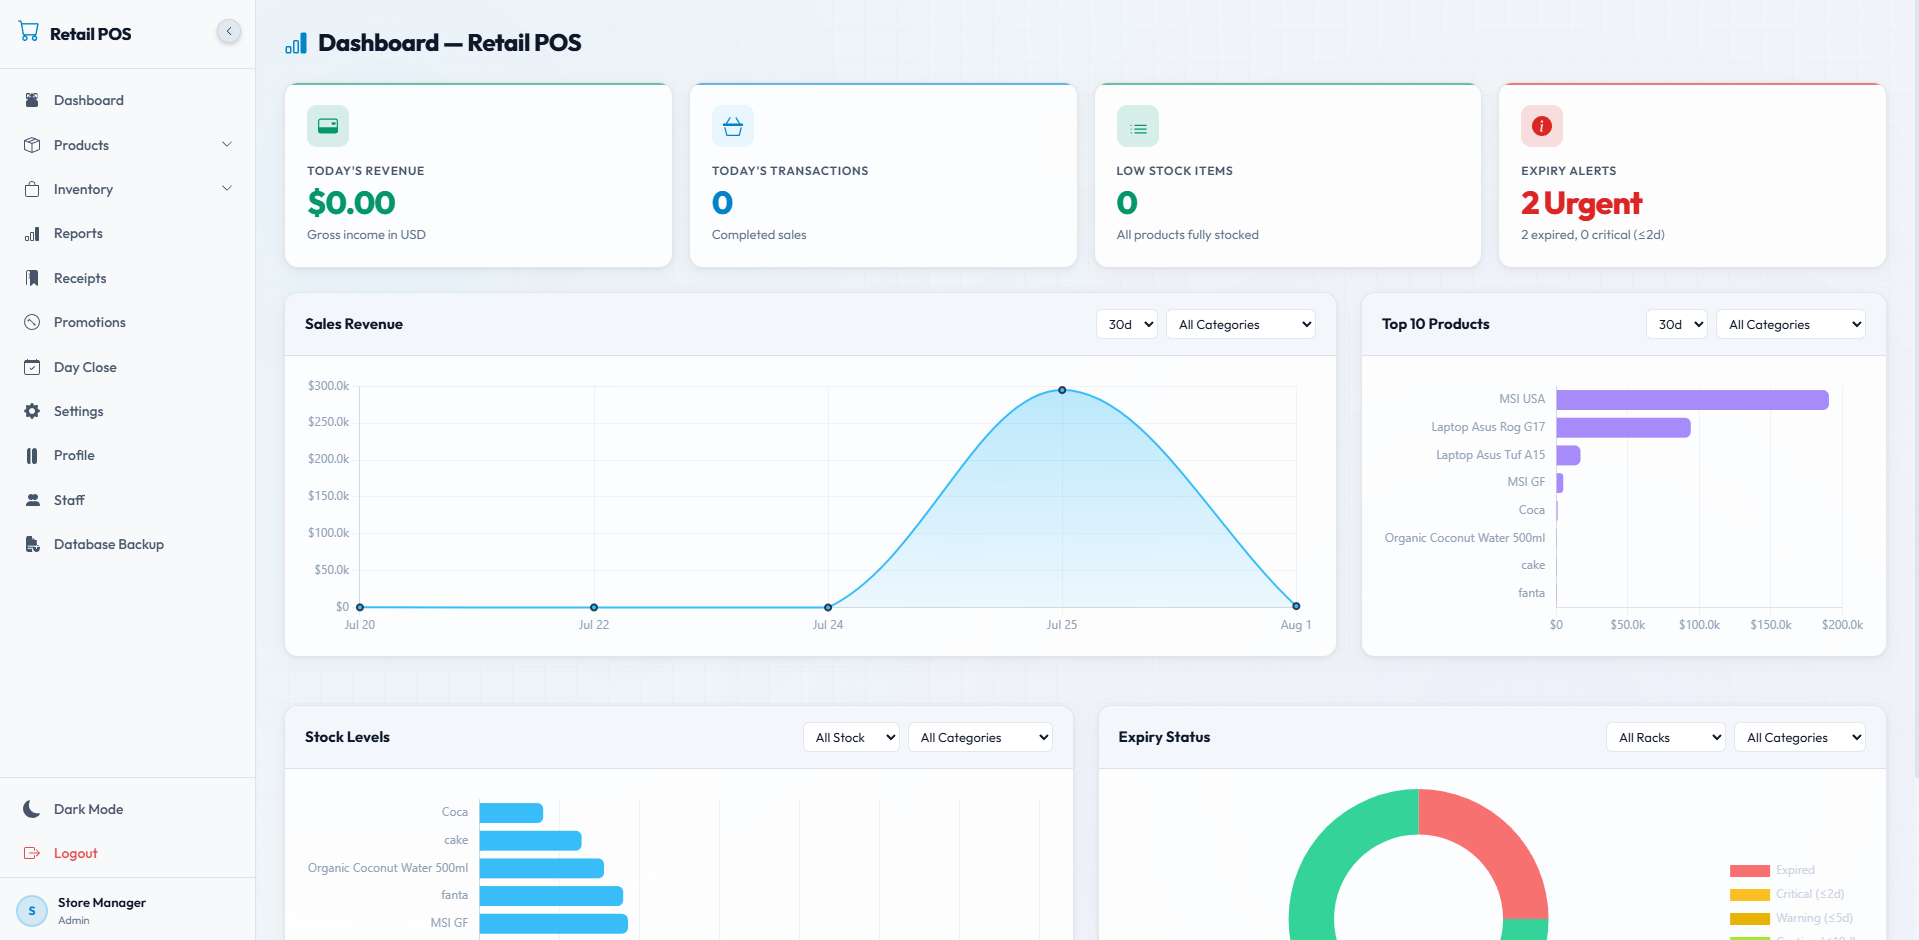Click the Dark Mode moon icon
This screenshot has height=940, width=1919.
pyautogui.click(x=32, y=809)
